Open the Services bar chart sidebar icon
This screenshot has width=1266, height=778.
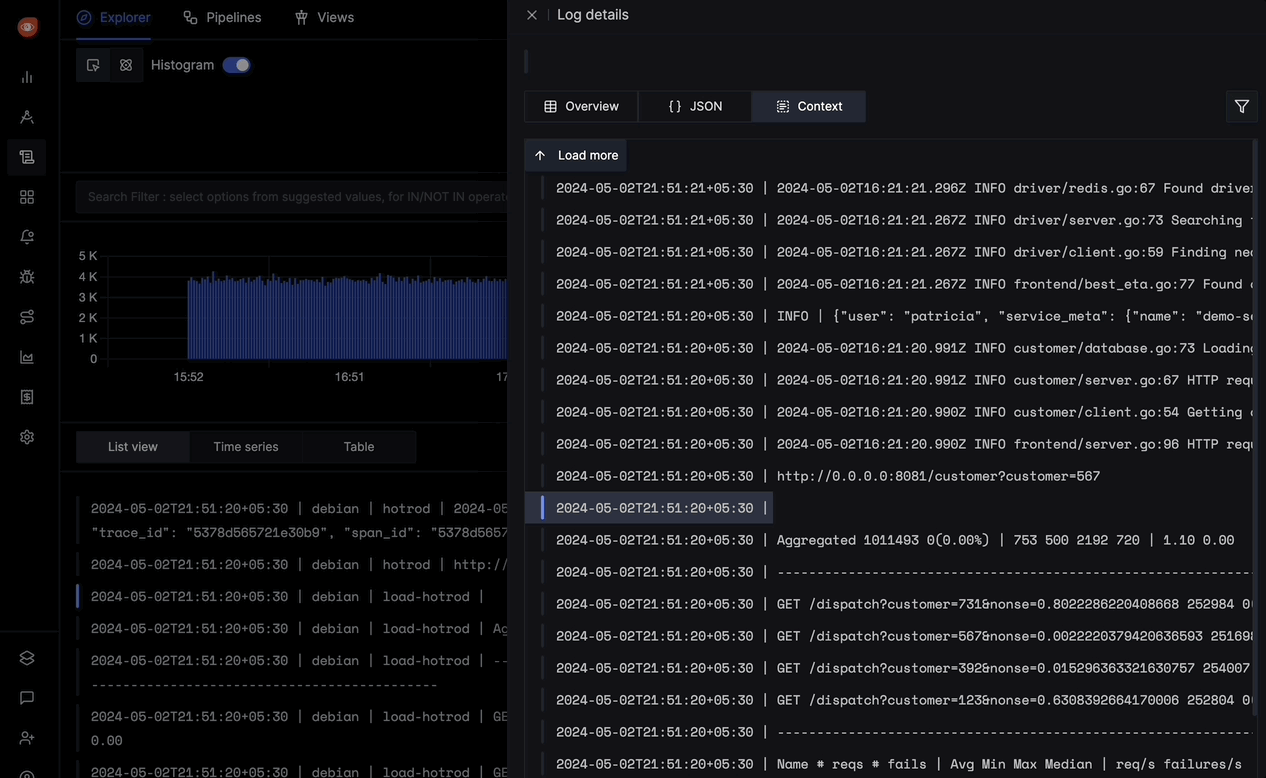tap(27, 77)
